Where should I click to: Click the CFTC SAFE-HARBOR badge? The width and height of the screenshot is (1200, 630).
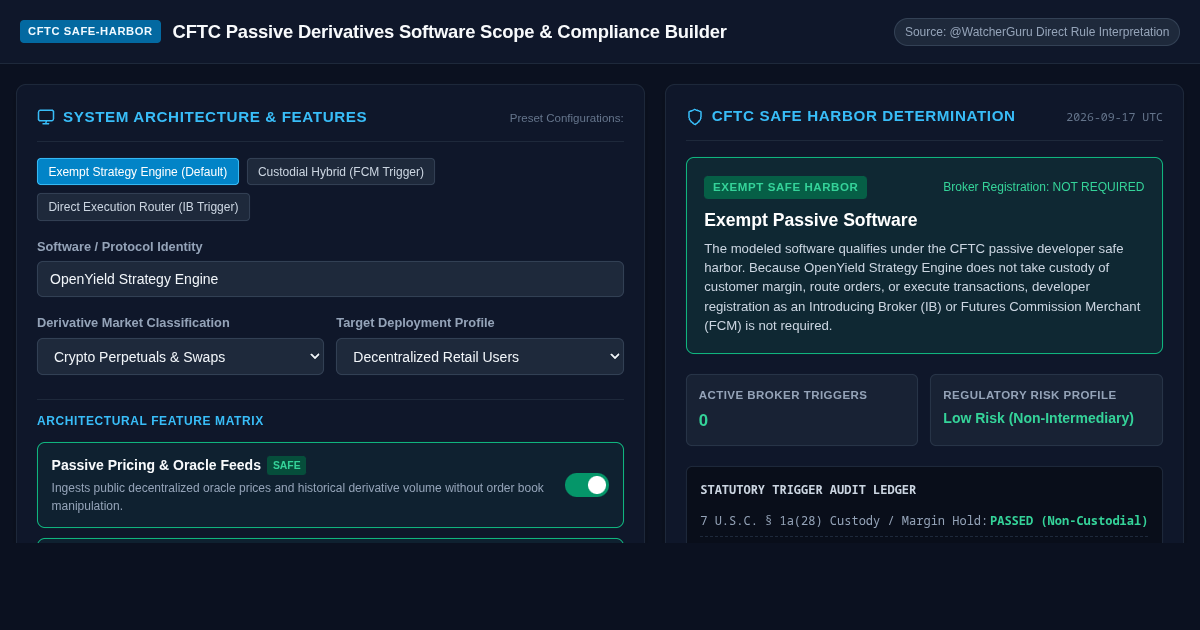(90, 31)
